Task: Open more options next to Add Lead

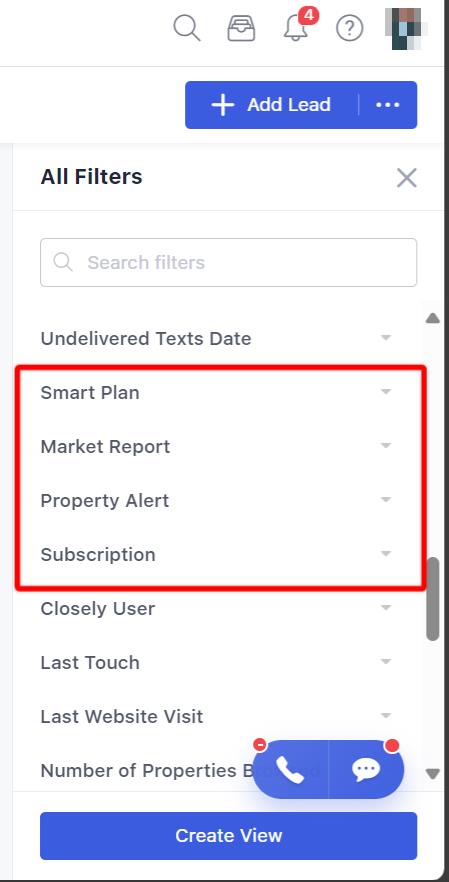Action: click(x=388, y=105)
